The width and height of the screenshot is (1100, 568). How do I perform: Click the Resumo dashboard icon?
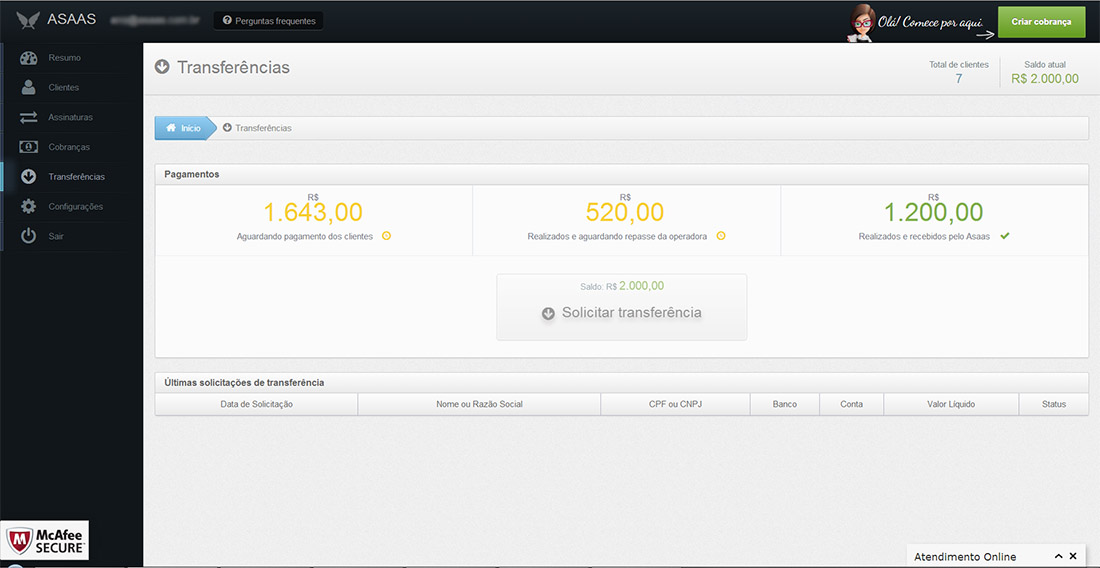point(28,58)
